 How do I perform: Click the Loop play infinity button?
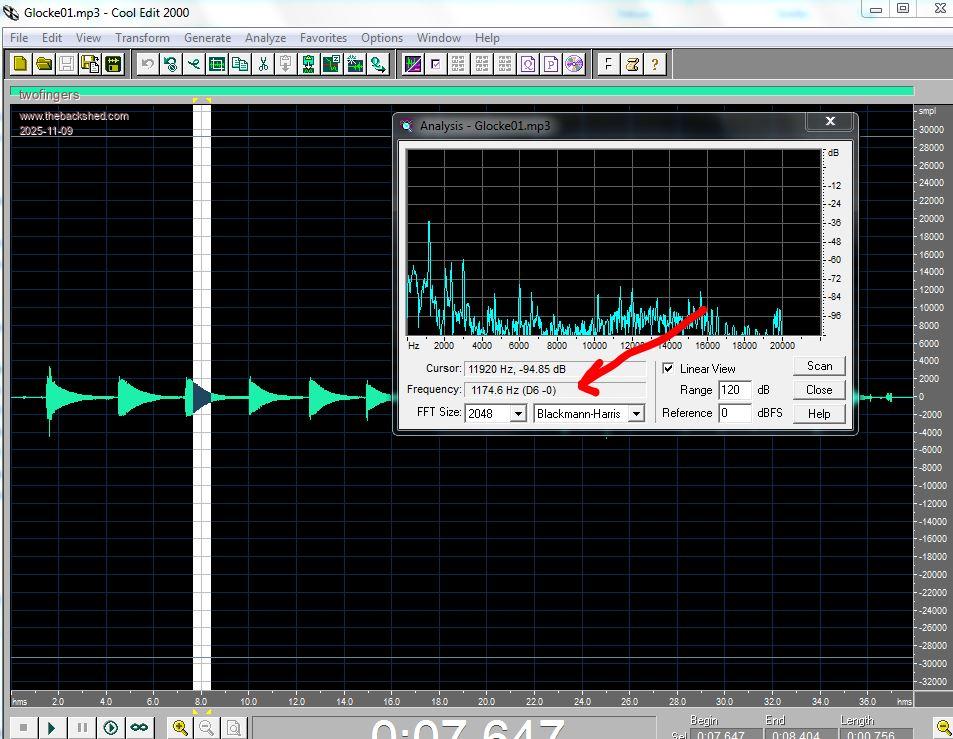[139, 728]
